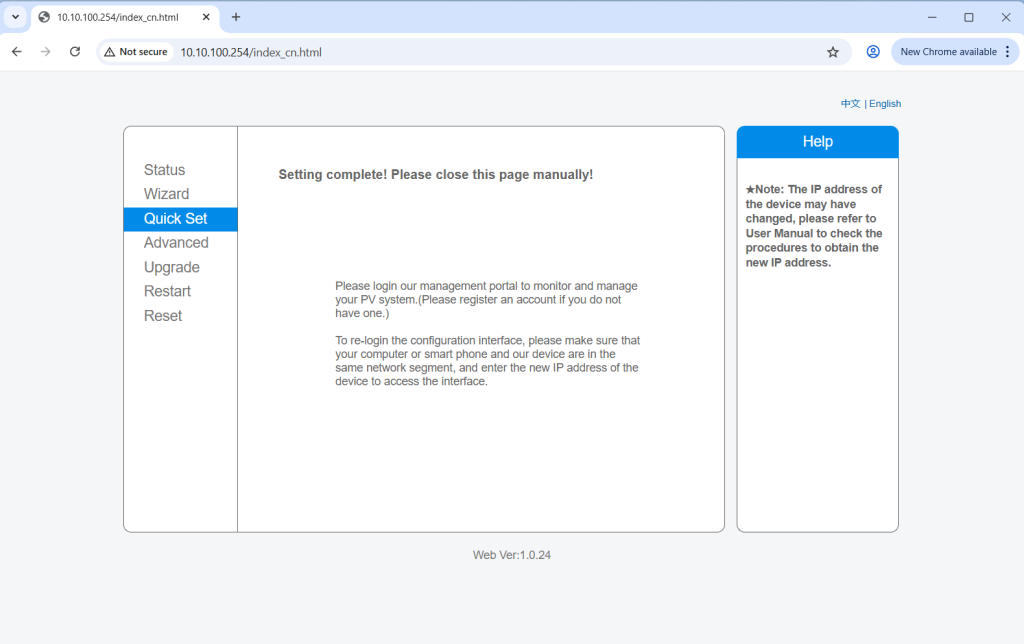Screen dimensions: 1024x644
Task: Go to Advanced settings
Action: 176,243
